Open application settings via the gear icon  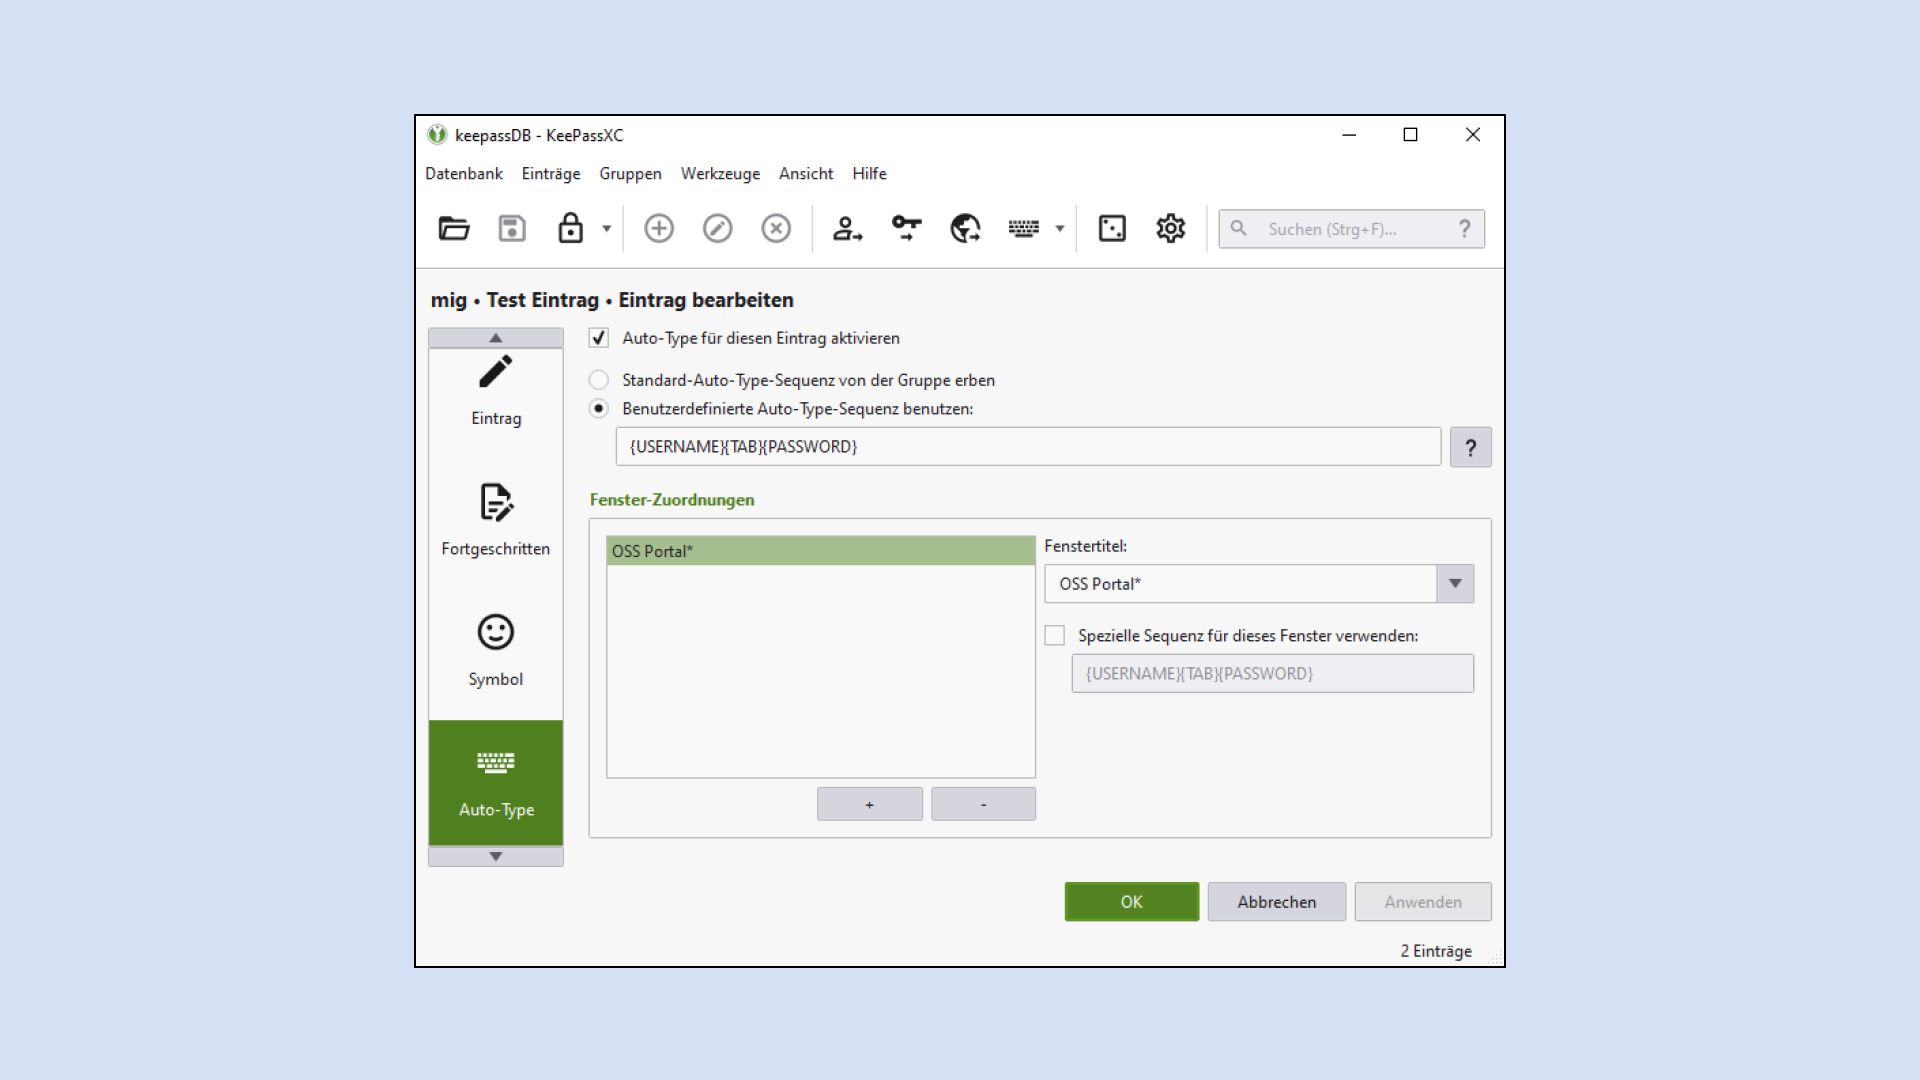pos(1169,228)
